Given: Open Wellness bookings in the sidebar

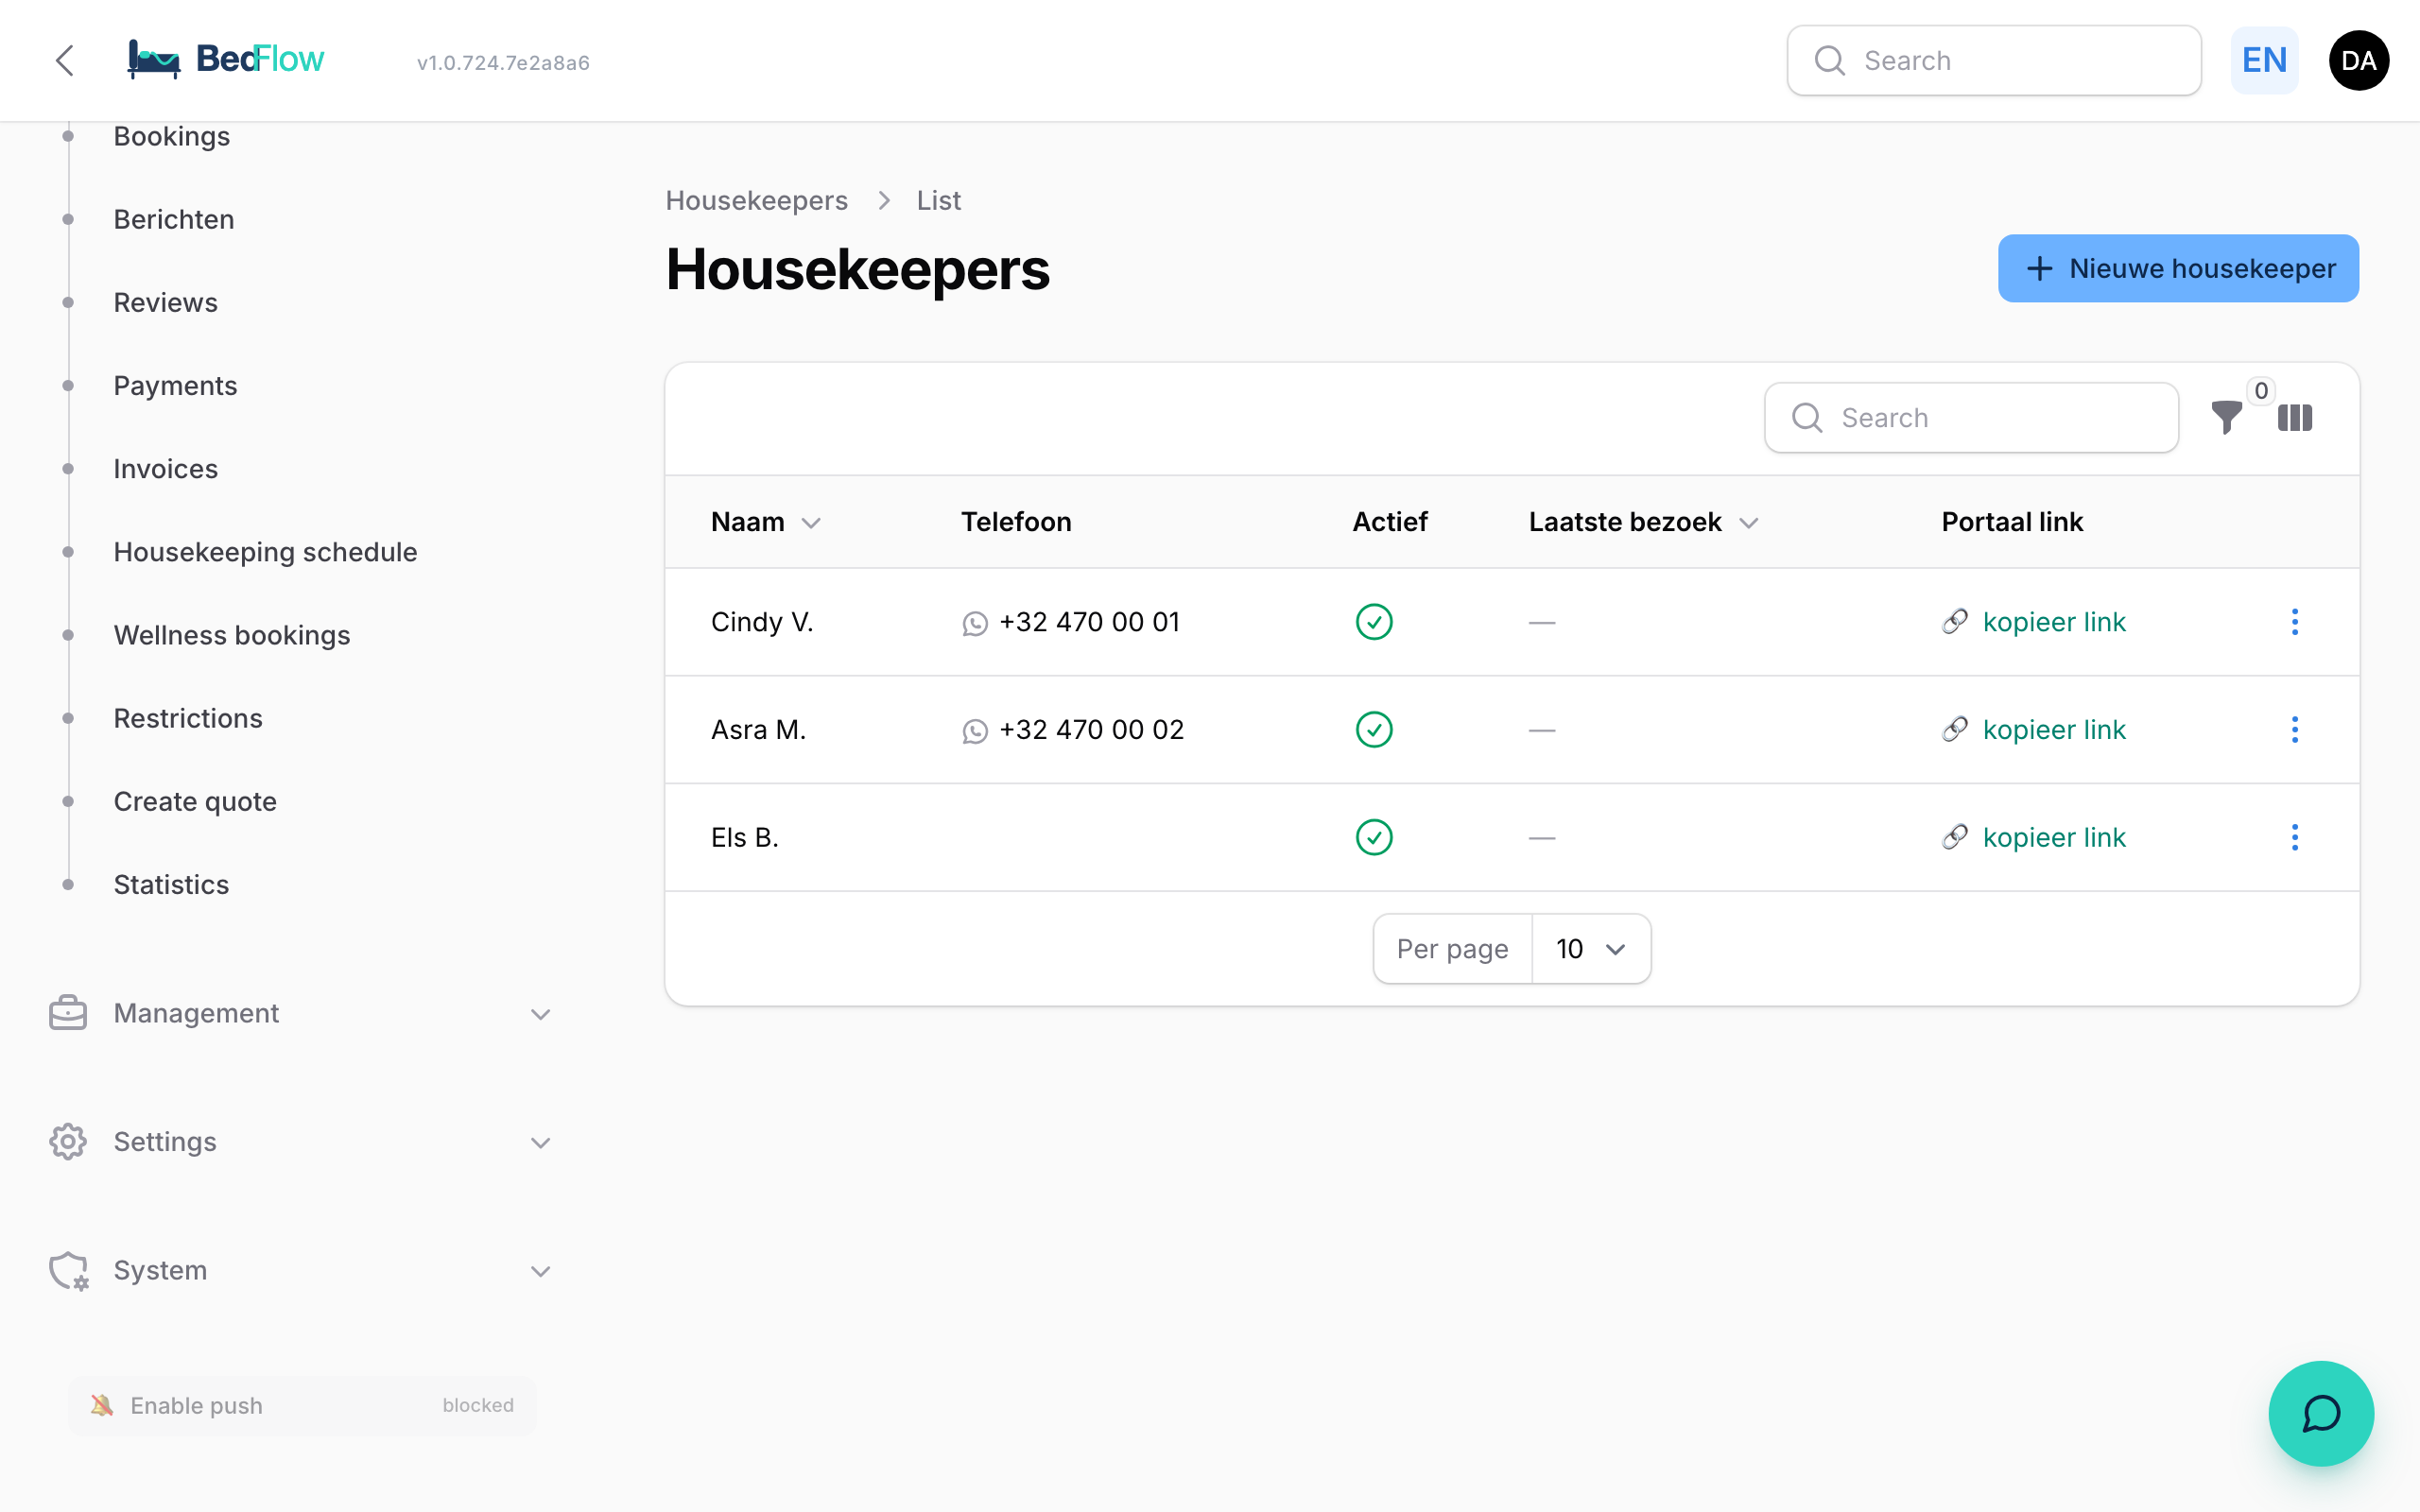Looking at the screenshot, I should [x=232, y=635].
